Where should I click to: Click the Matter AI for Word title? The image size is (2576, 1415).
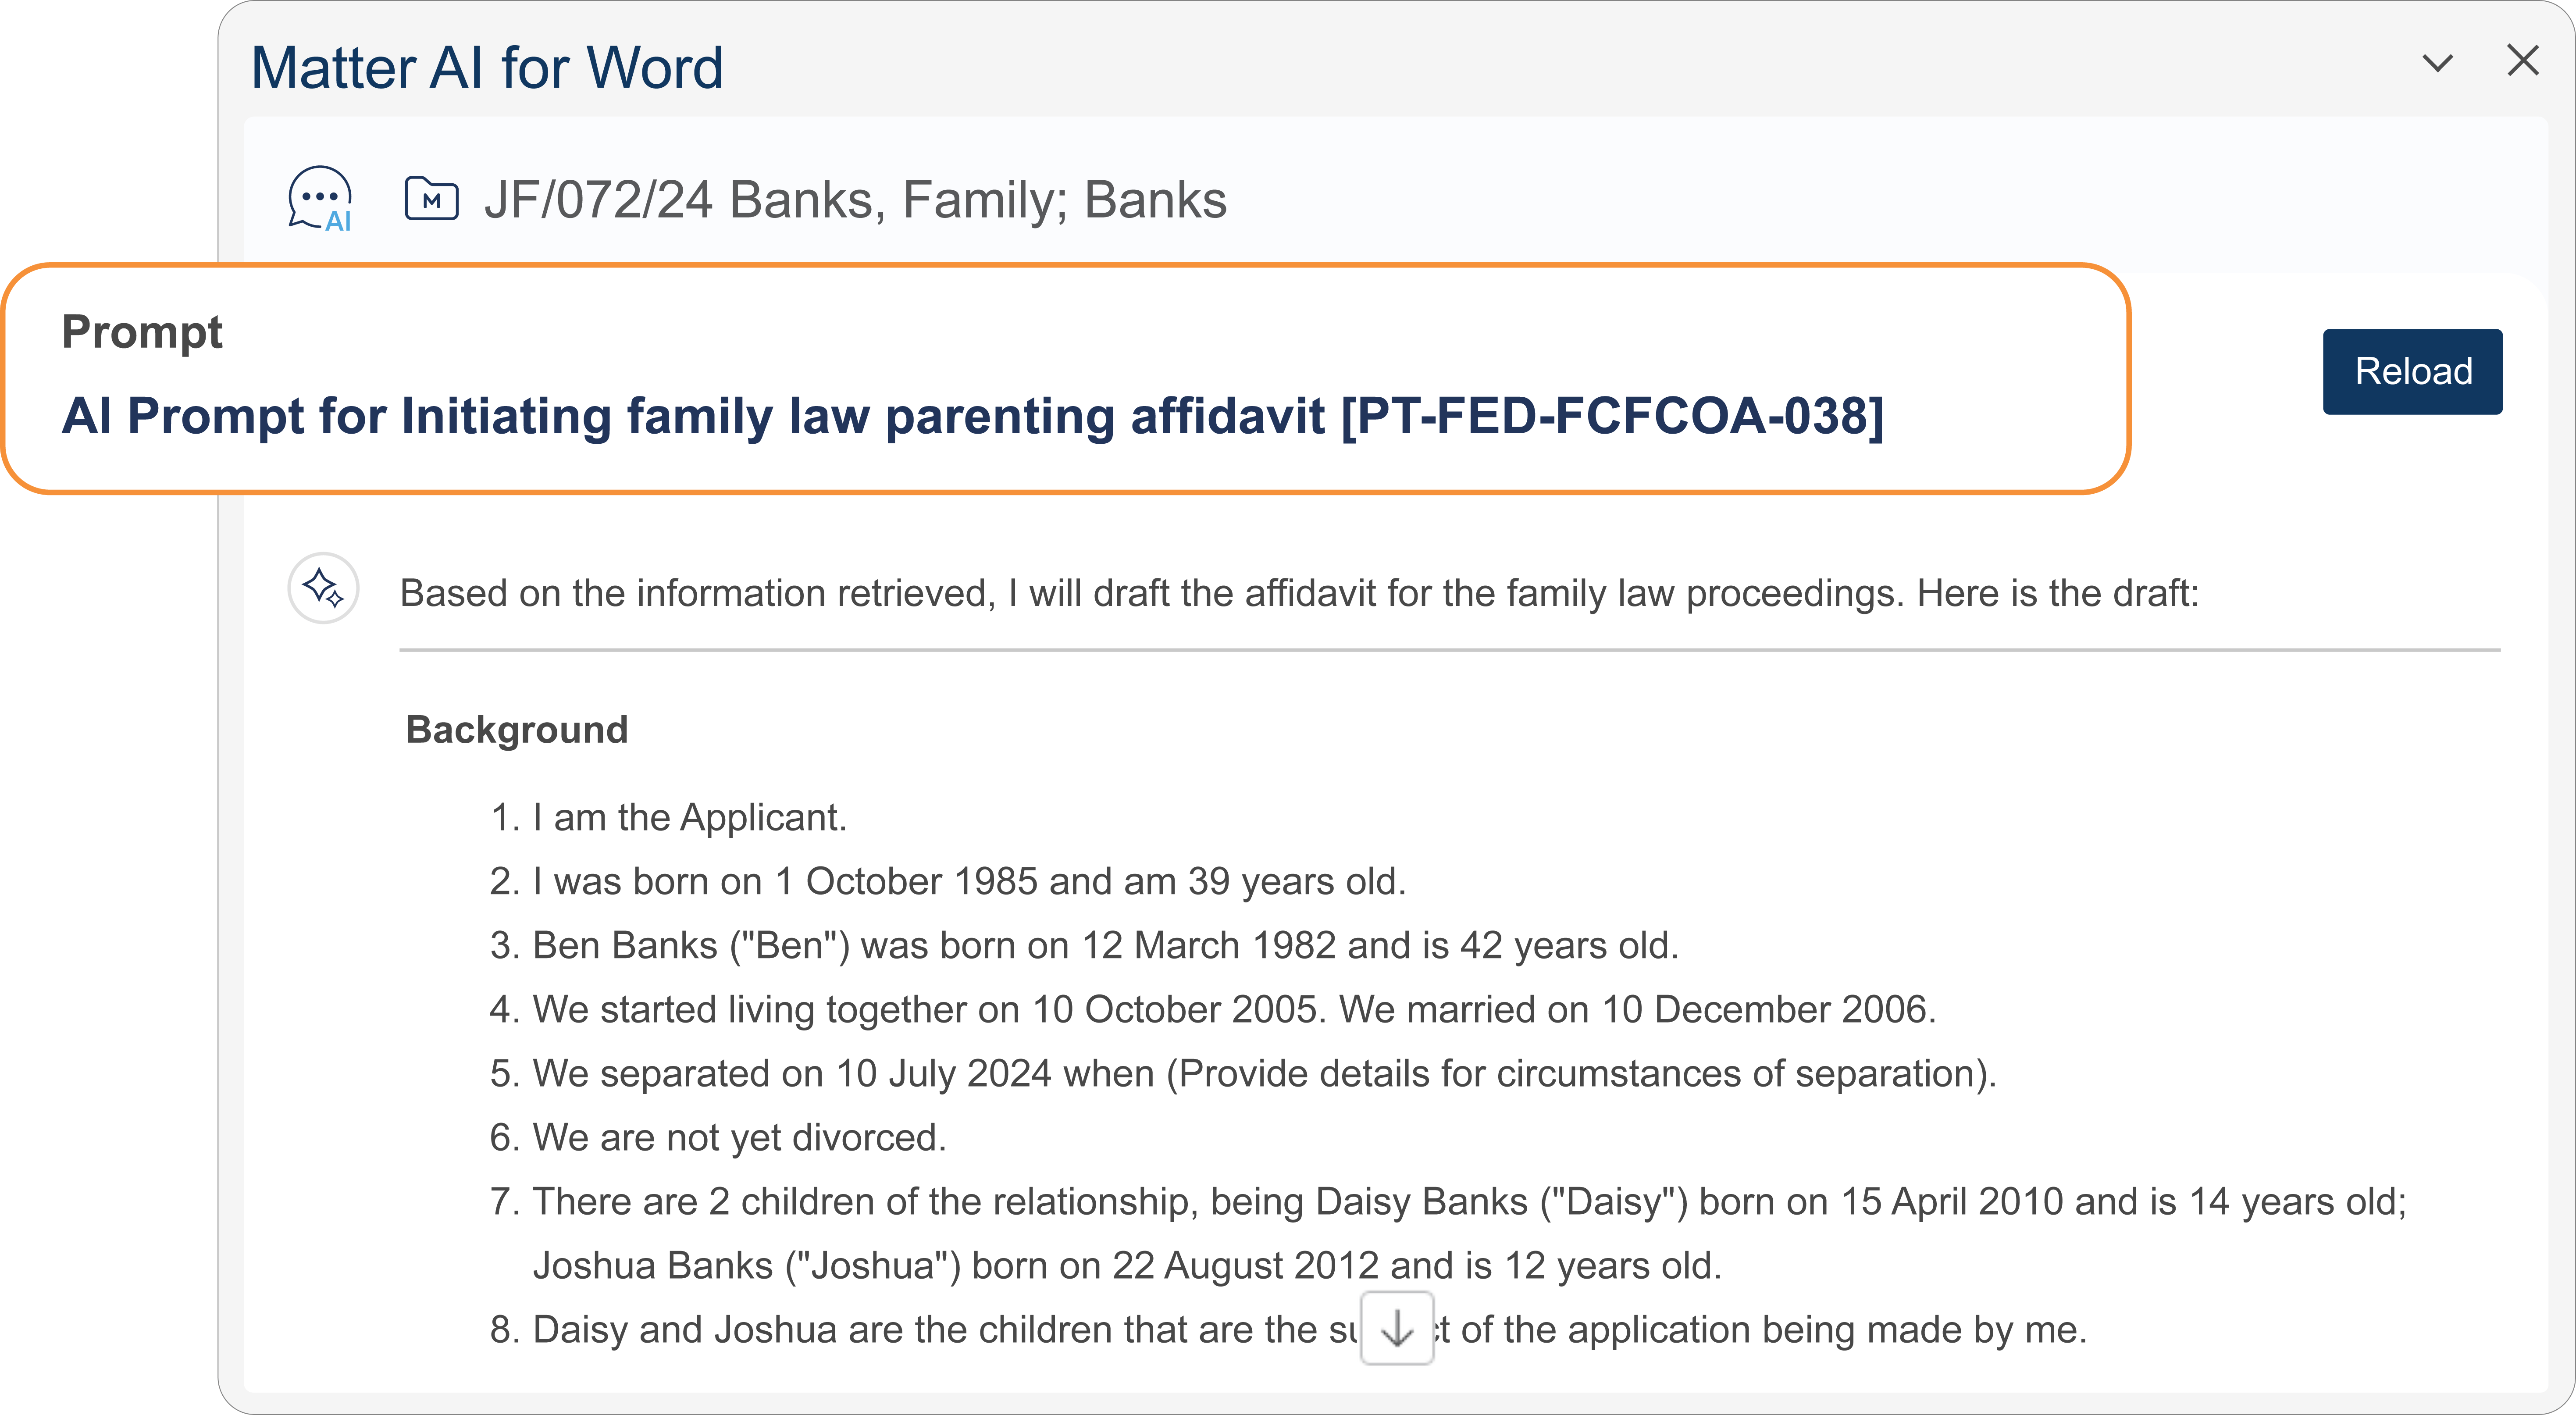(x=487, y=68)
